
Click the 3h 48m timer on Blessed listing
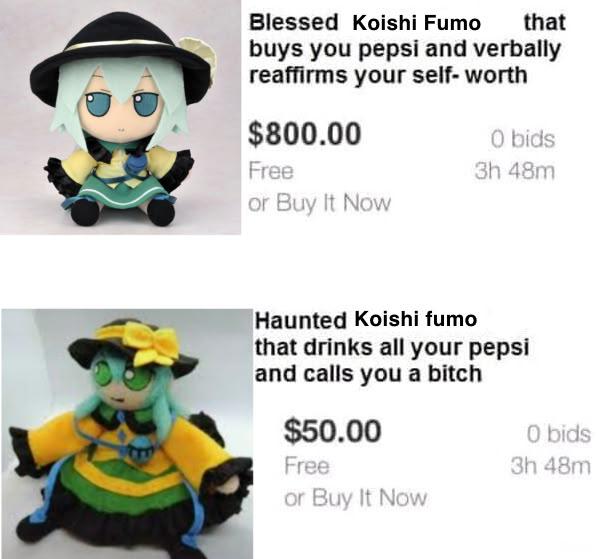click(x=514, y=171)
